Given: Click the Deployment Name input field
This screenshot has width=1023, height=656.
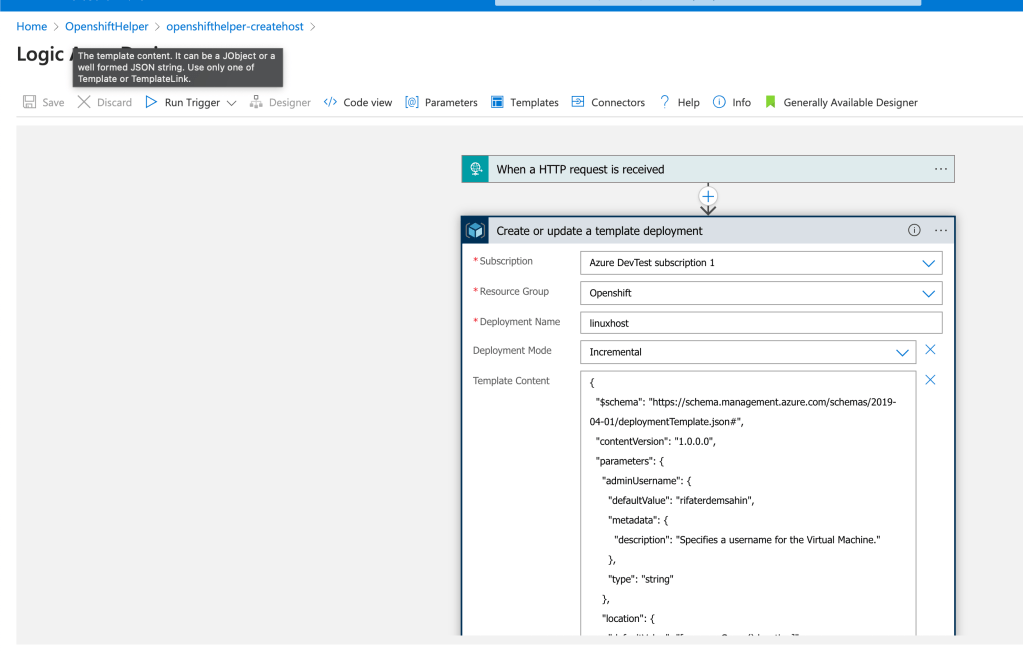Looking at the screenshot, I should tap(761, 323).
